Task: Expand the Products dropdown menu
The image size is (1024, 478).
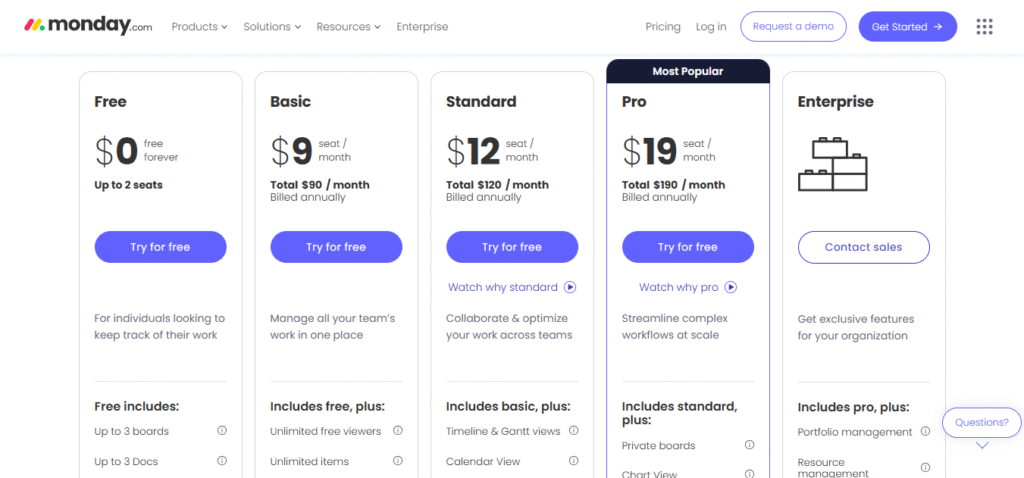Action: coord(199,27)
